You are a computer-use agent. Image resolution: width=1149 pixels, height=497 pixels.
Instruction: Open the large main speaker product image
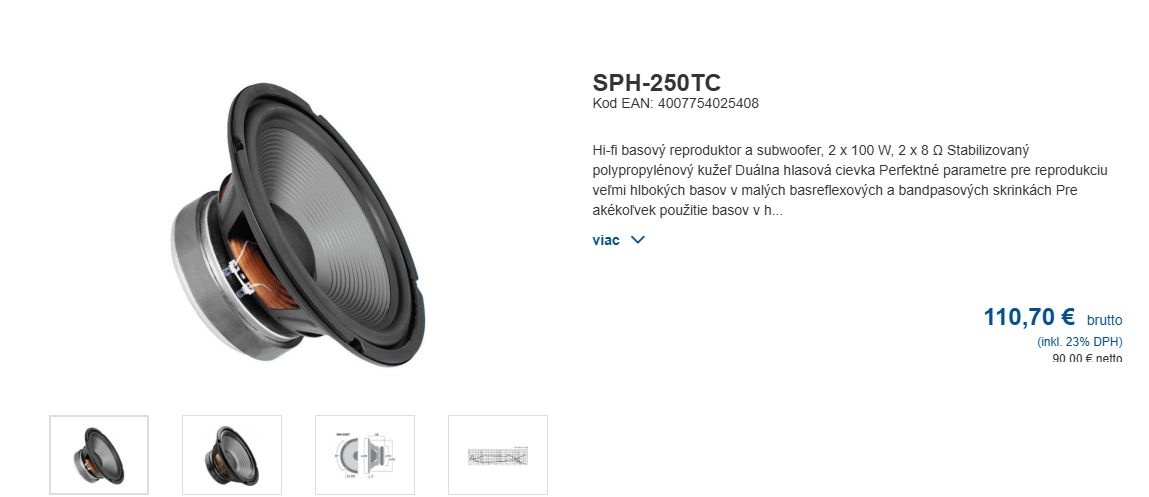pos(298,222)
